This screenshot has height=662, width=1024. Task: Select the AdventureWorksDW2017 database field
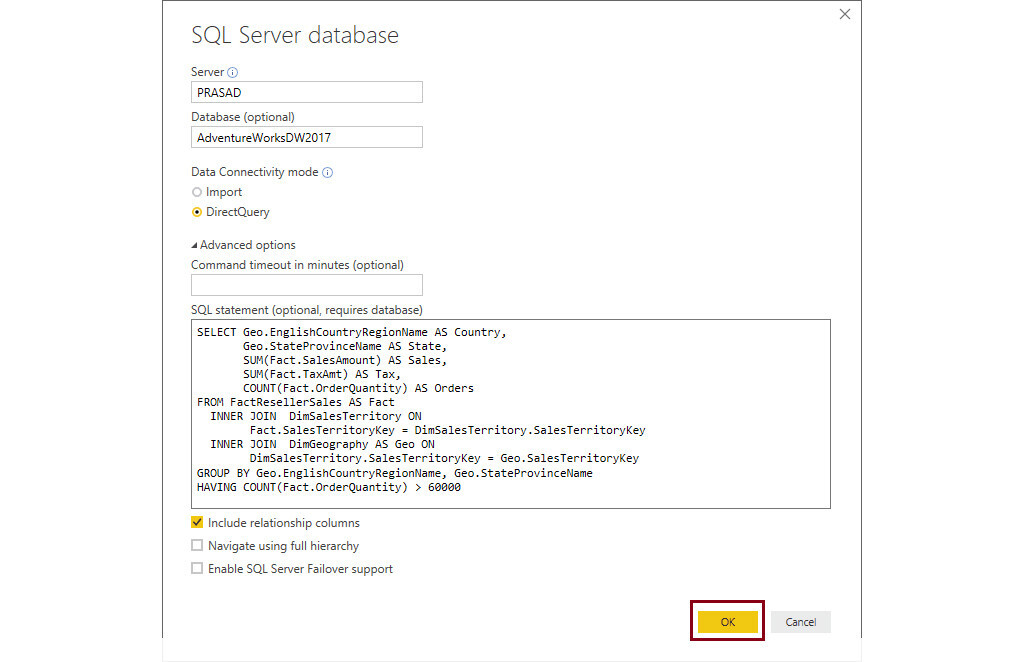point(306,137)
